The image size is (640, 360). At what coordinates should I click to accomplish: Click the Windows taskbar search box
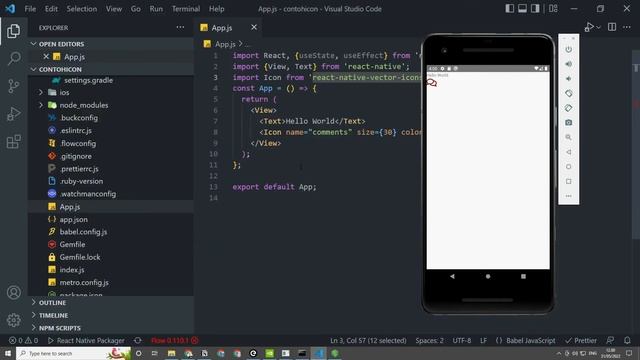tap(74, 353)
